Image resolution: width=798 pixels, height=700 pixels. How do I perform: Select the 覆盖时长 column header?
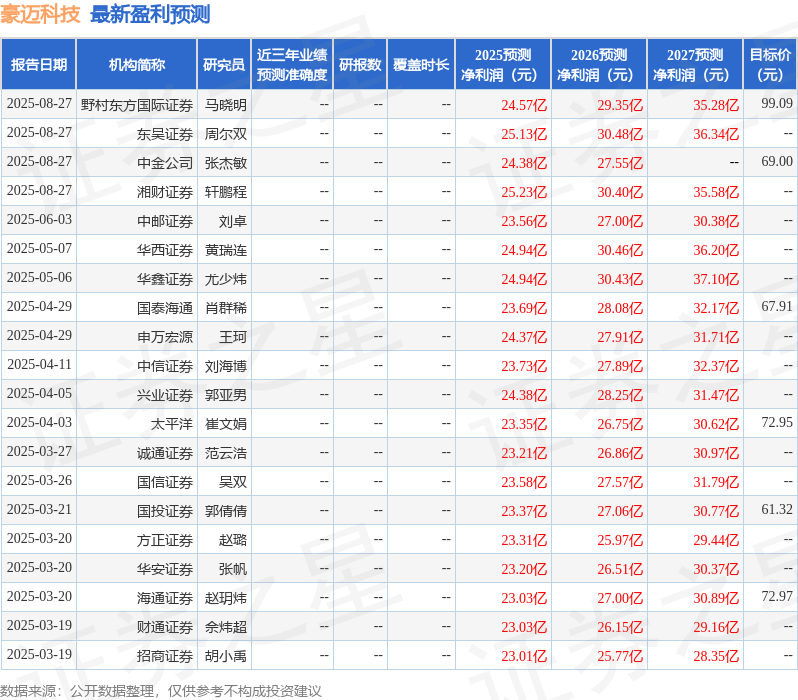click(x=421, y=65)
